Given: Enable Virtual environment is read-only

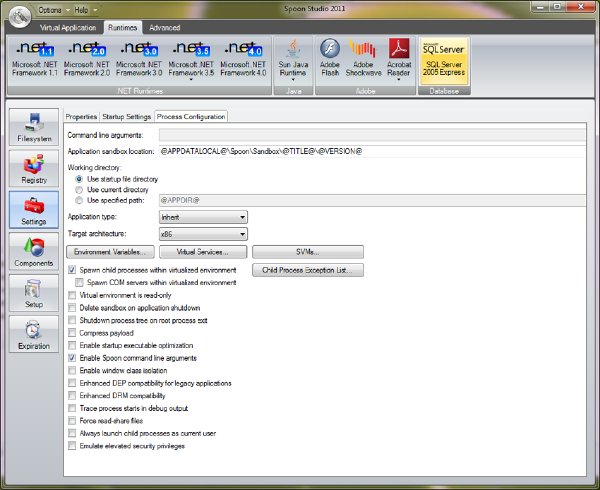Looking at the screenshot, I should pyautogui.click(x=72, y=295).
